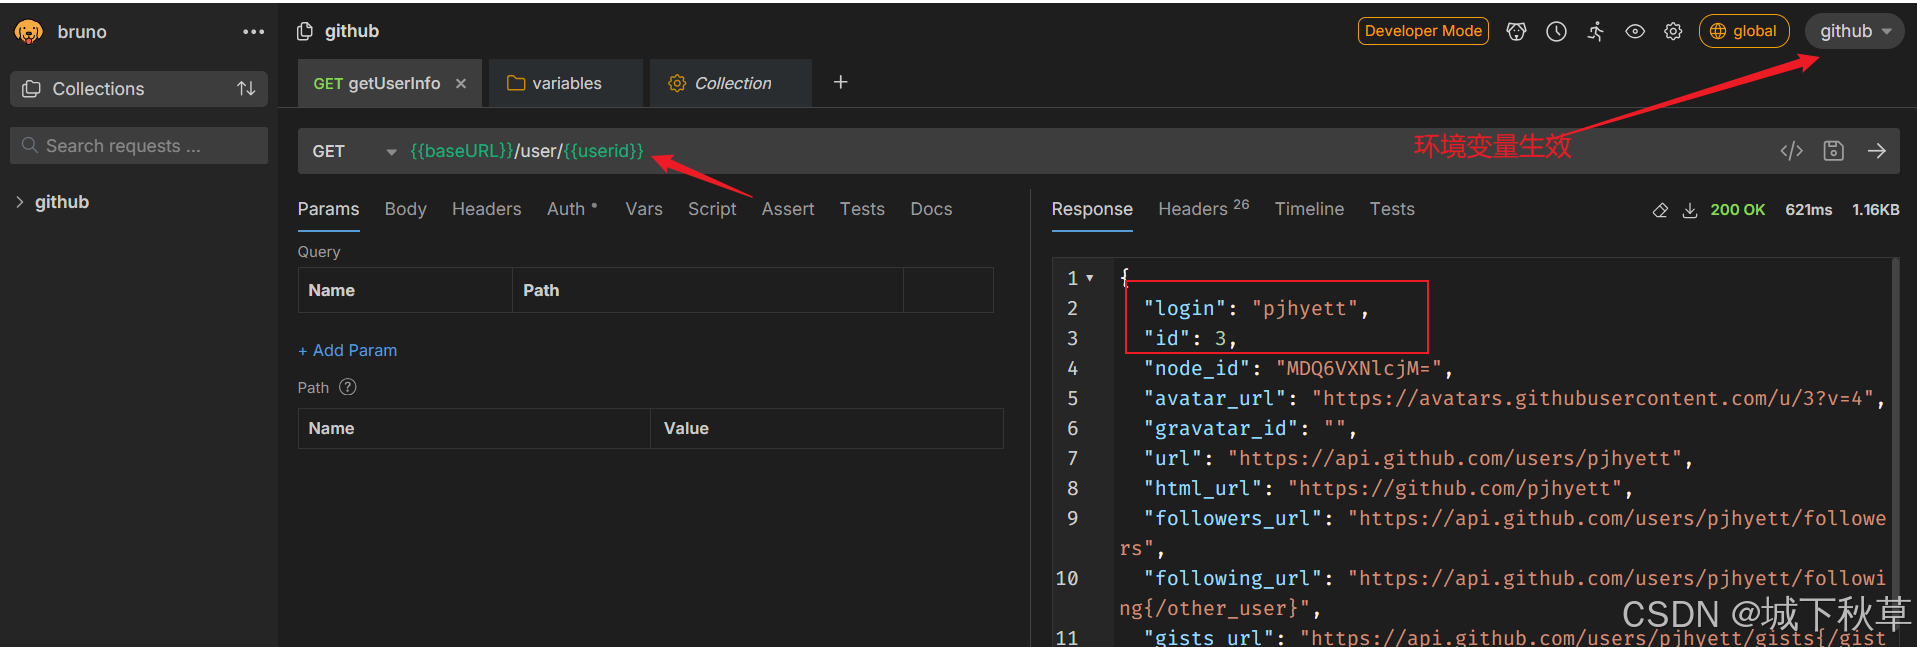Select the Assert tab

(x=788, y=209)
